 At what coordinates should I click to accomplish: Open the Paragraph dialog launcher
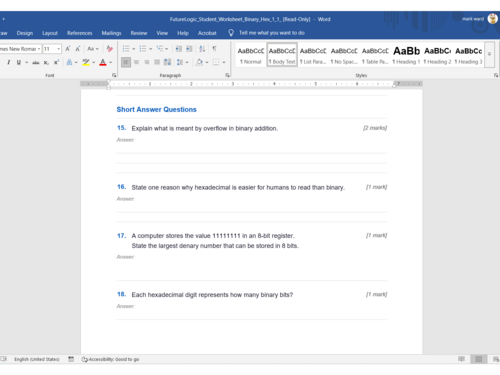[227, 75]
